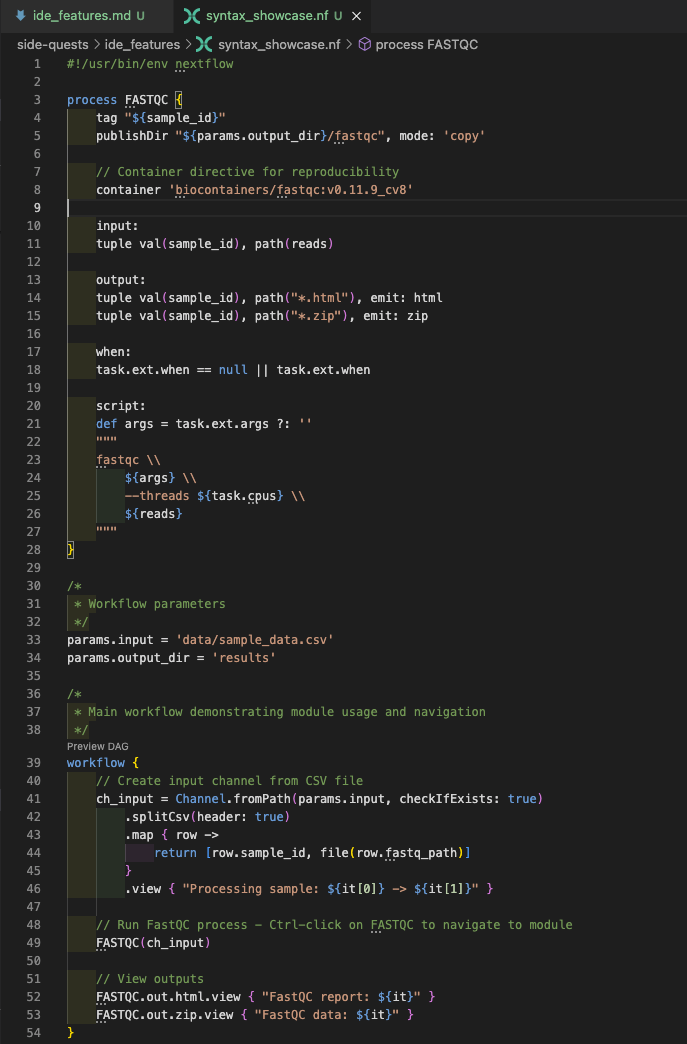Click 'emit: html' on line 14
The height and width of the screenshot is (1044, 687).
coord(406,298)
